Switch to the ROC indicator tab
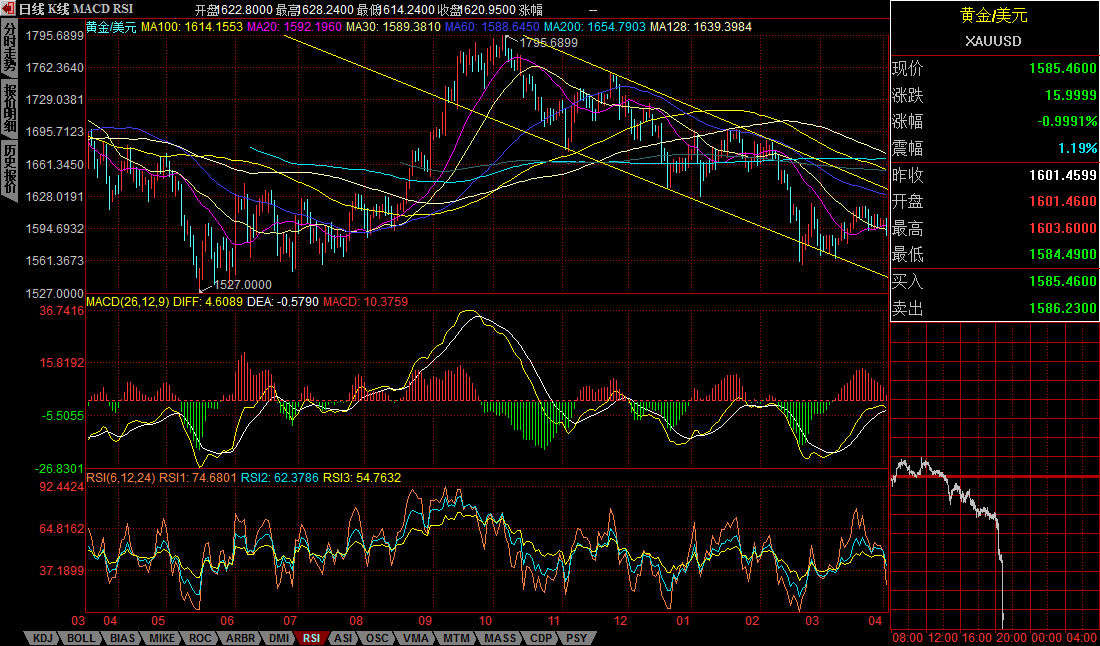This screenshot has width=1100, height=646. [x=200, y=638]
